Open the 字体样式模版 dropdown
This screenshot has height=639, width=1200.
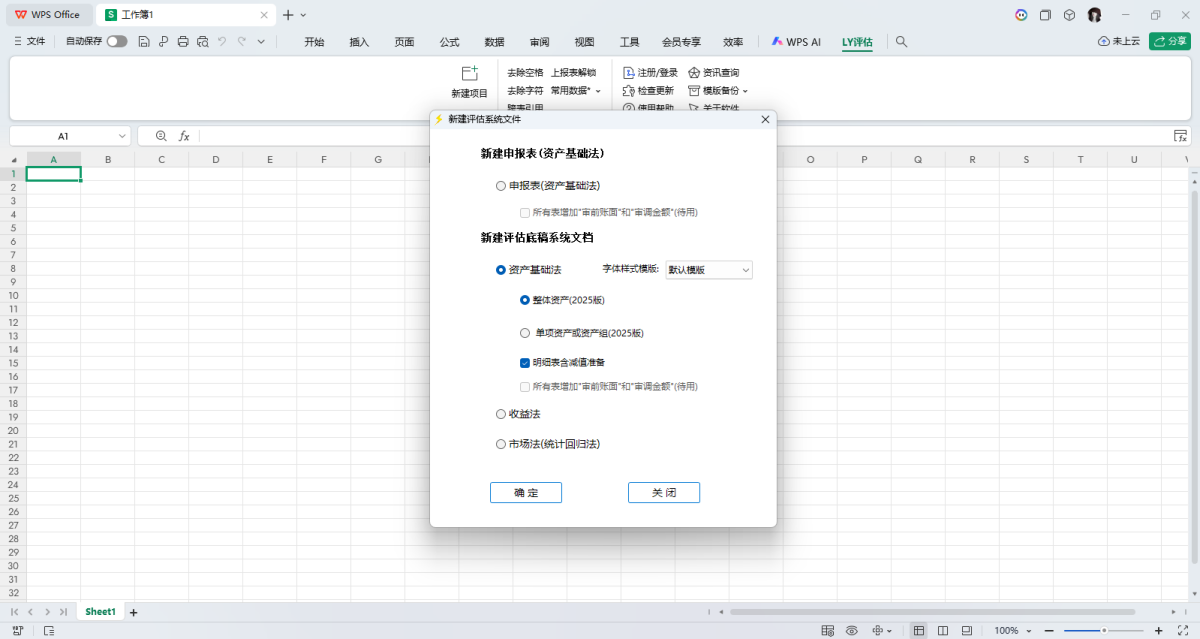coord(708,269)
